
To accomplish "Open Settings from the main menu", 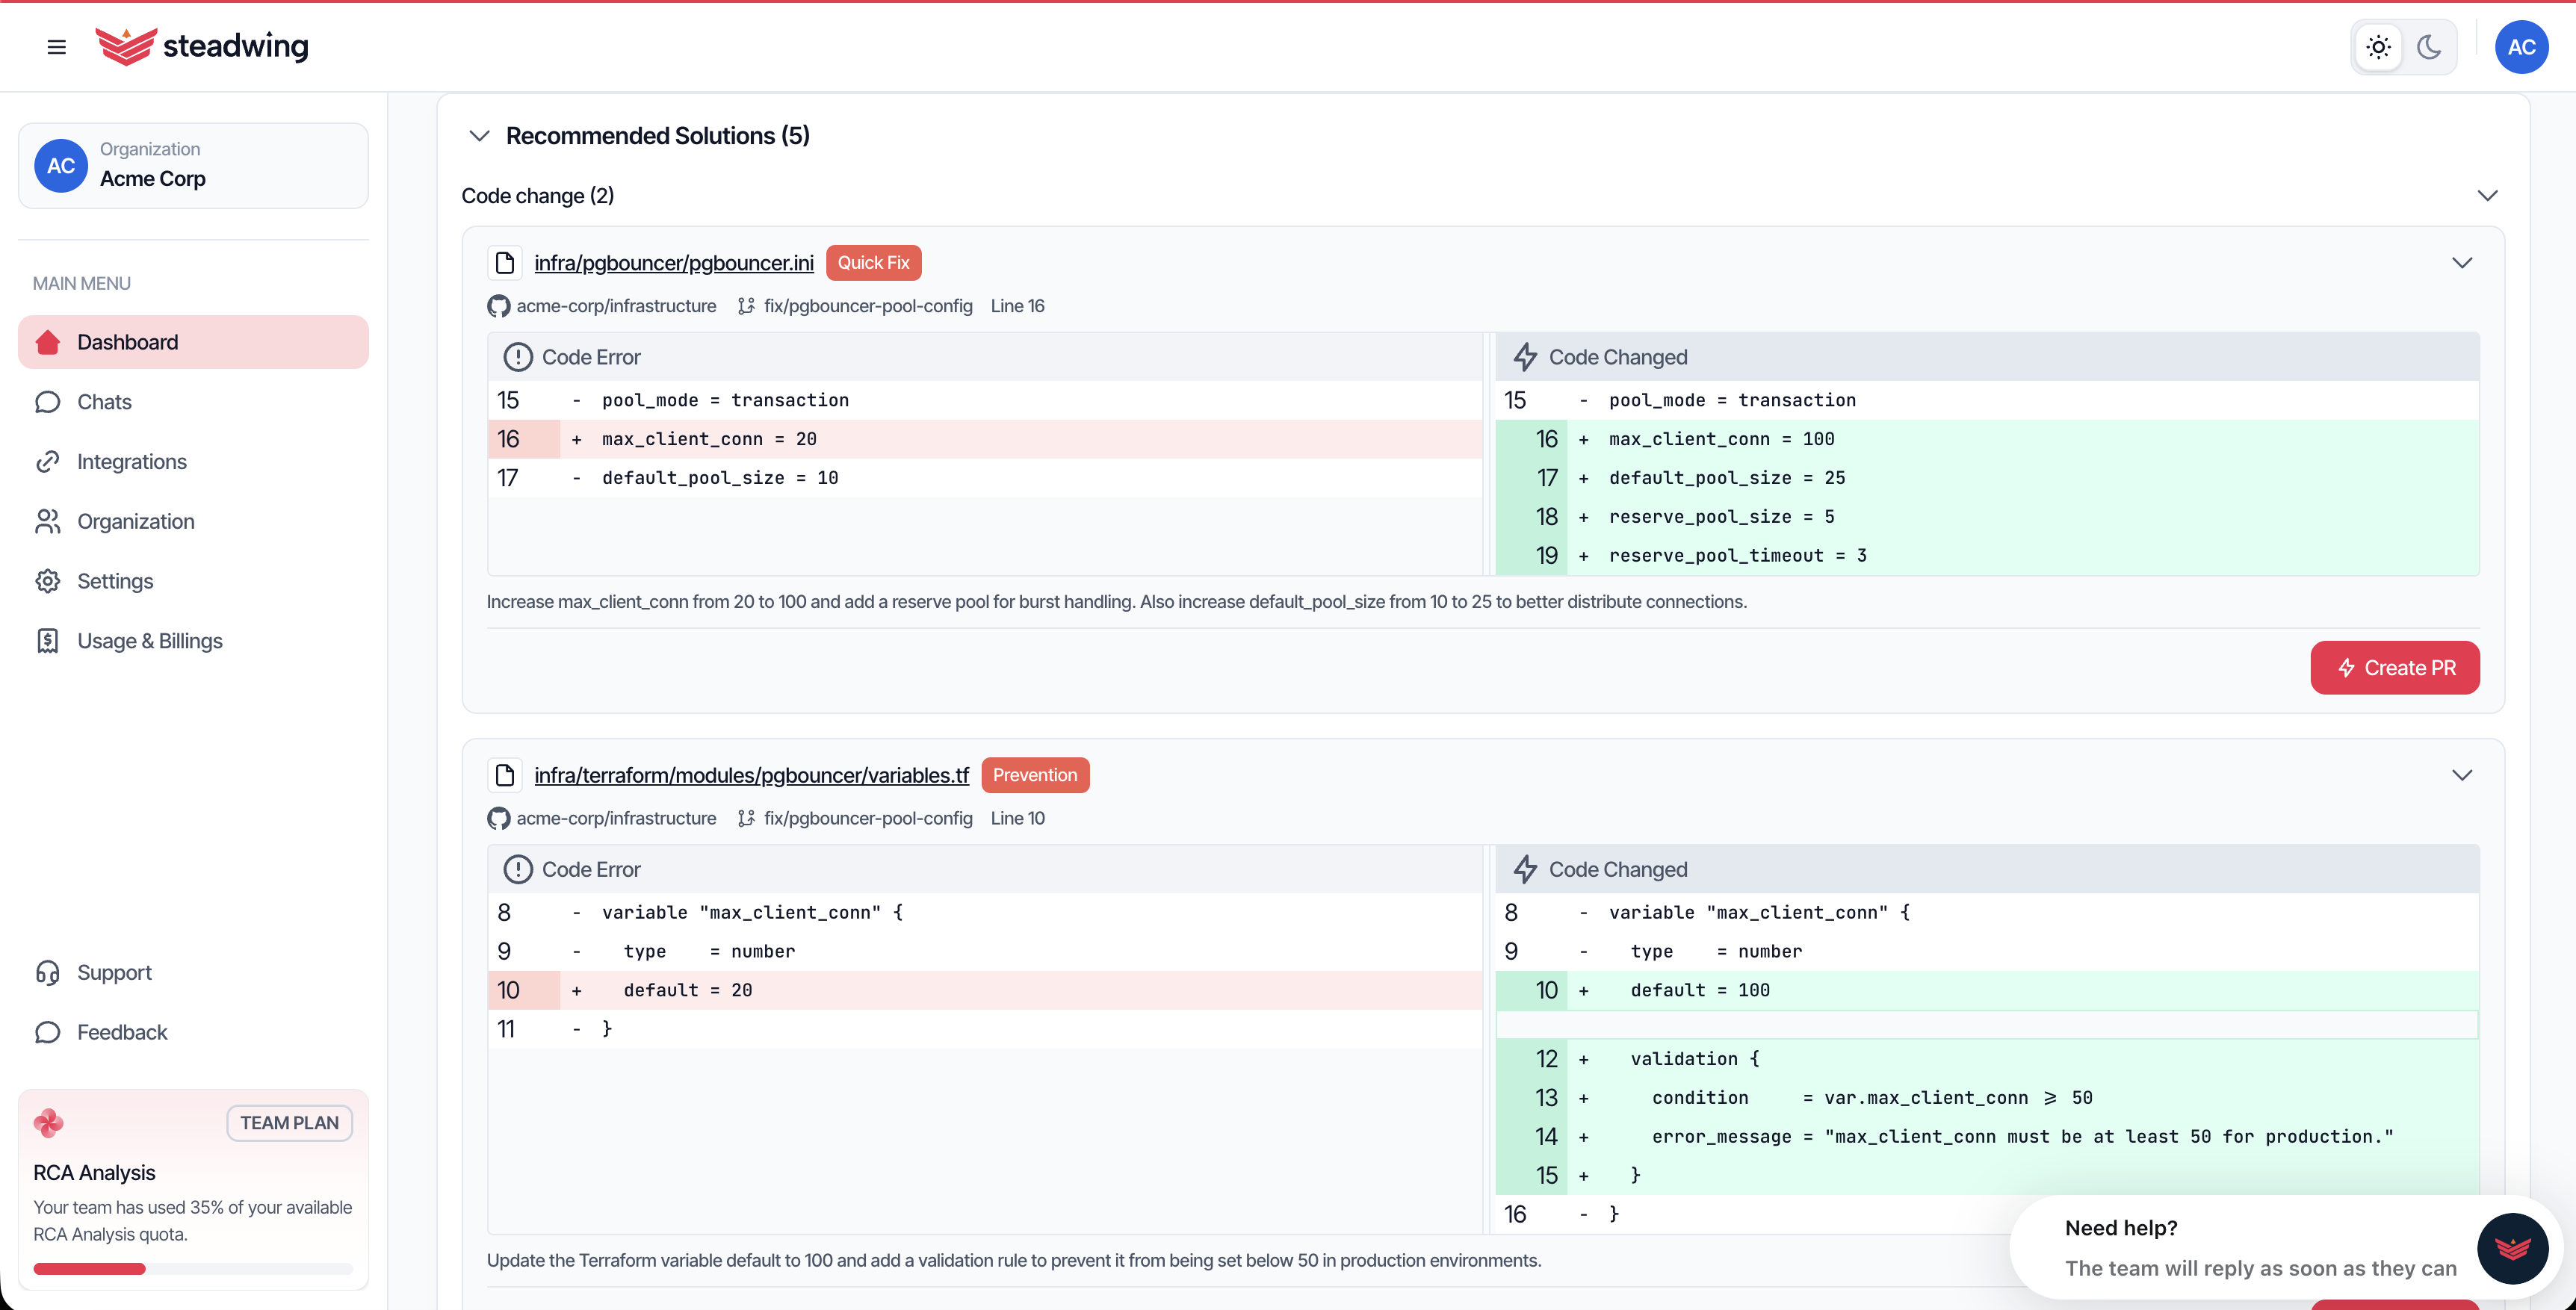I will point(115,581).
